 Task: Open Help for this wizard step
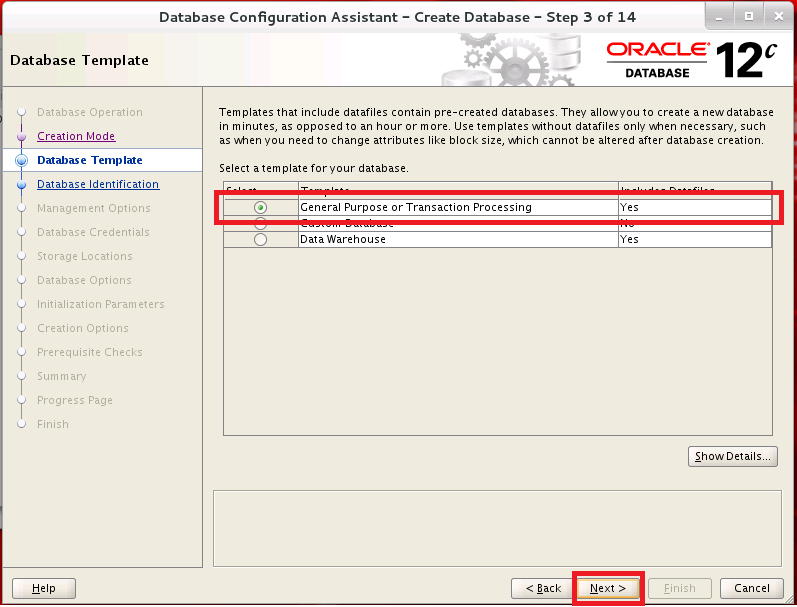click(x=44, y=588)
